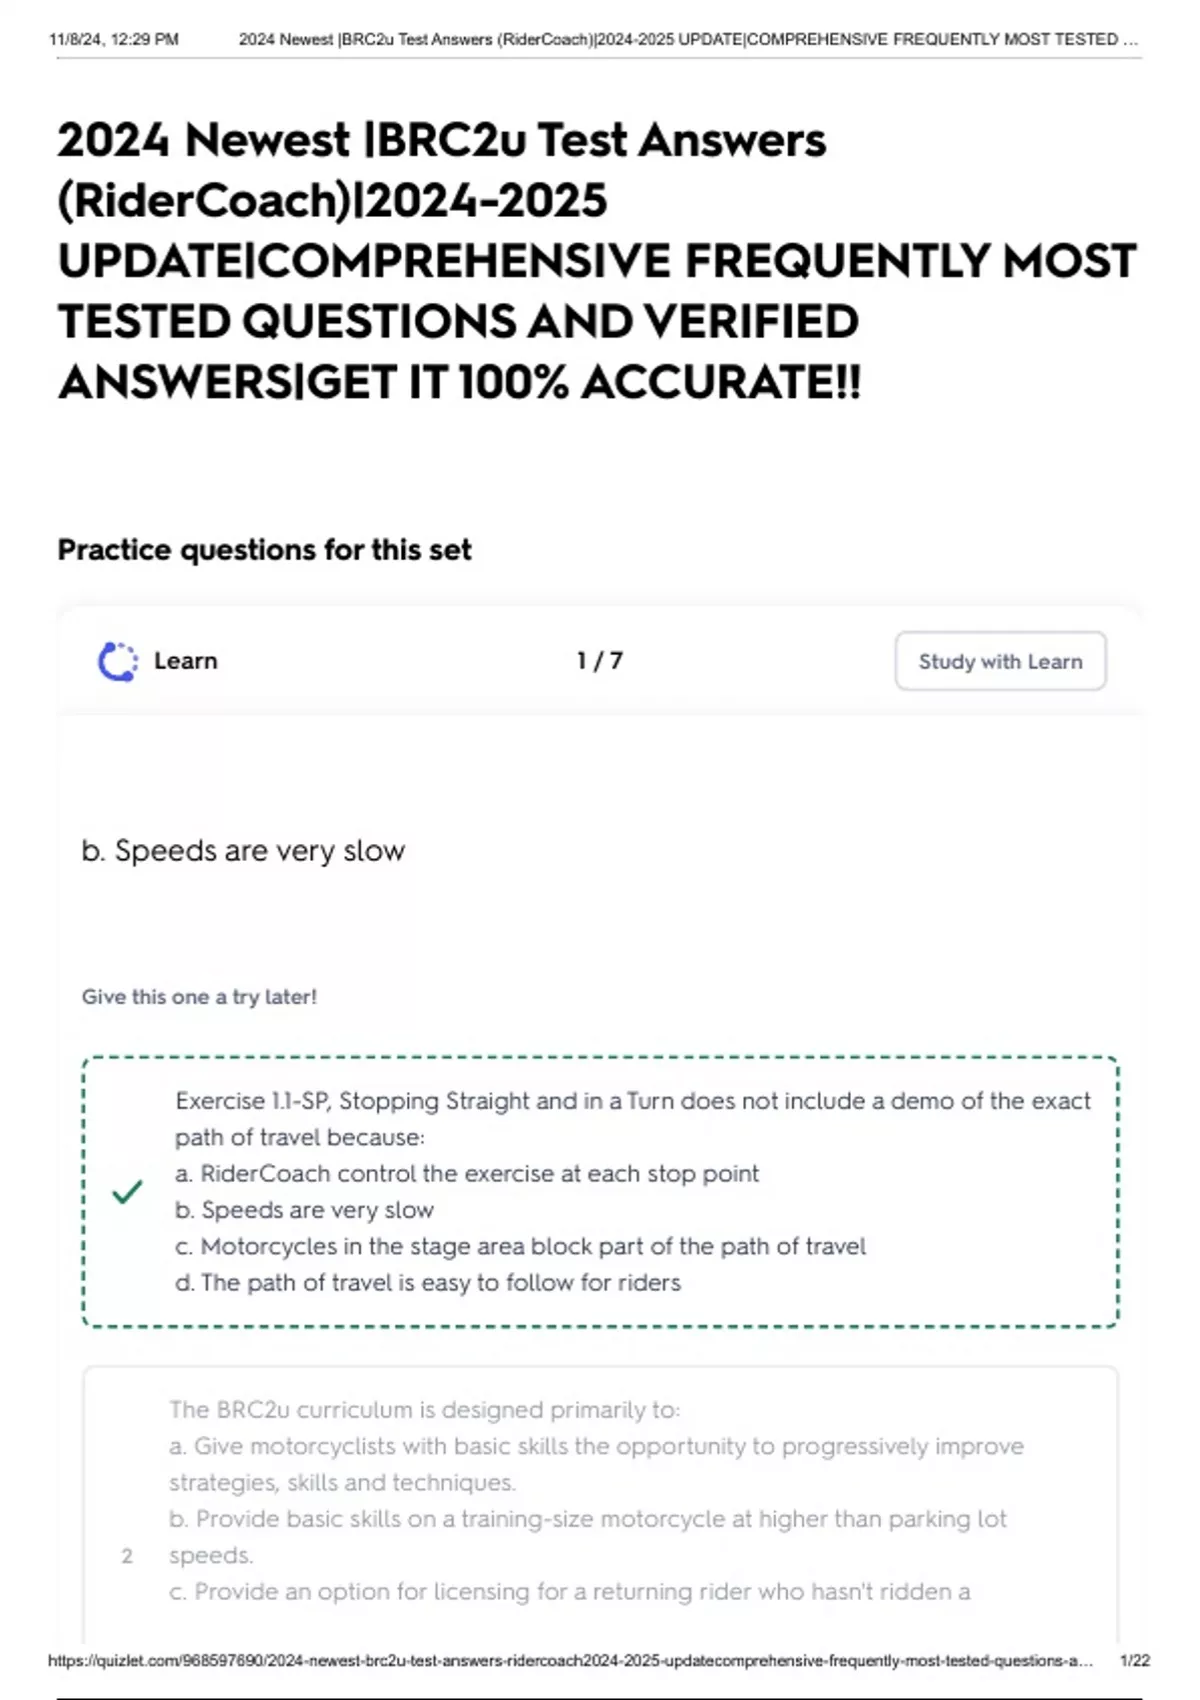Choose option 'c. Motorcycles in the stage area'
1200x1700 pixels.
[520, 1246]
